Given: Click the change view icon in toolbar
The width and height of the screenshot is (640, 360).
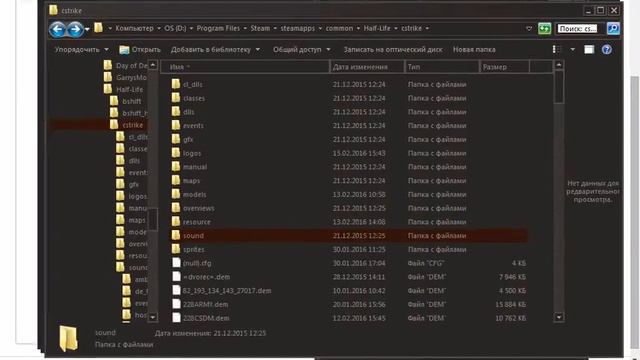Looking at the screenshot, I should tap(557, 49).
